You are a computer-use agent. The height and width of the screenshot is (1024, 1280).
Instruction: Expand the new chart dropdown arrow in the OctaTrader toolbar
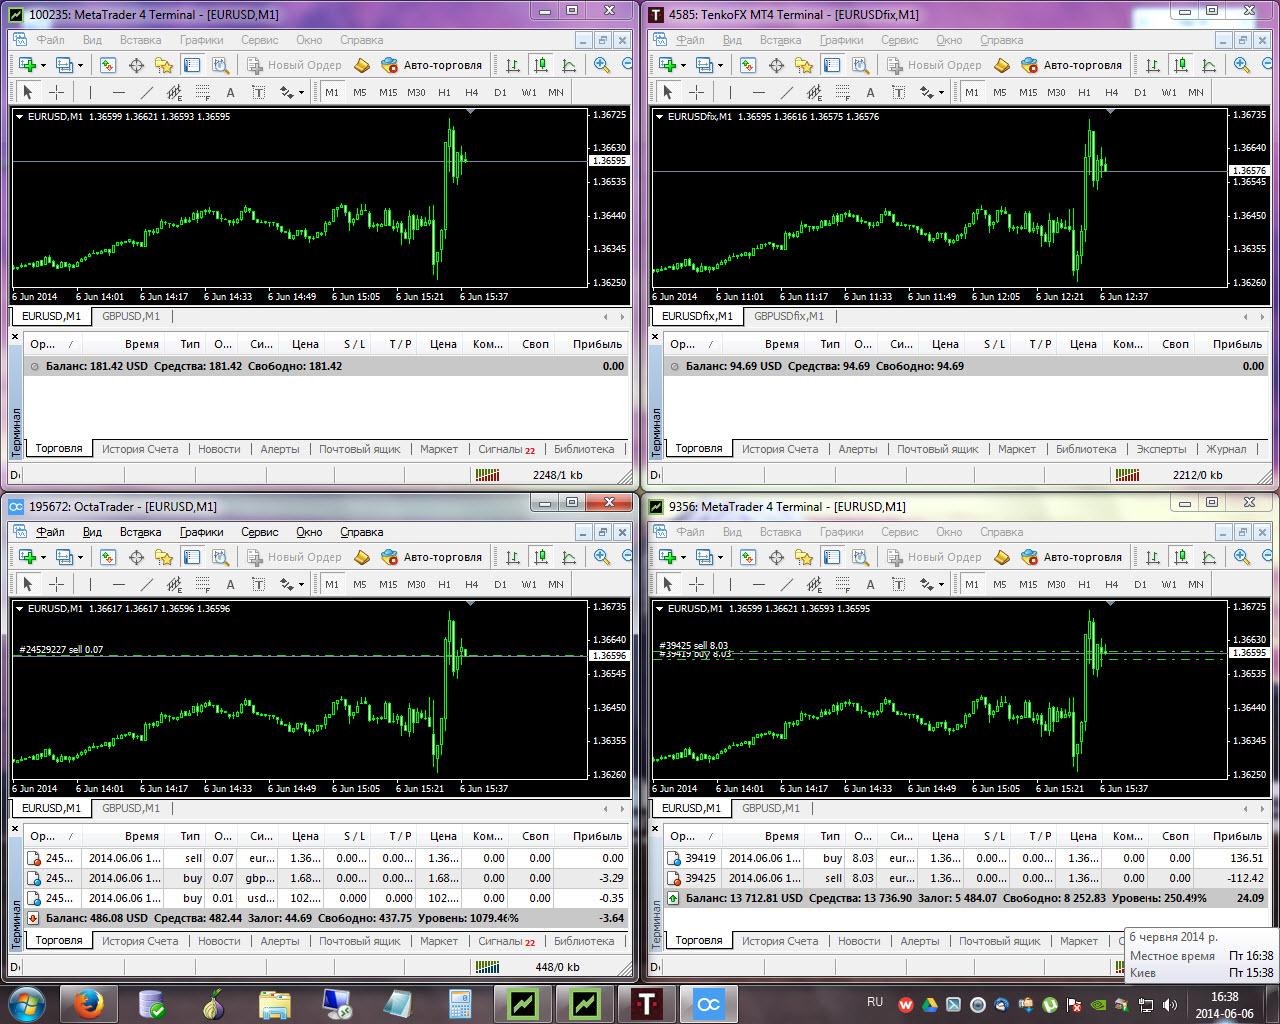pos(43,557)
